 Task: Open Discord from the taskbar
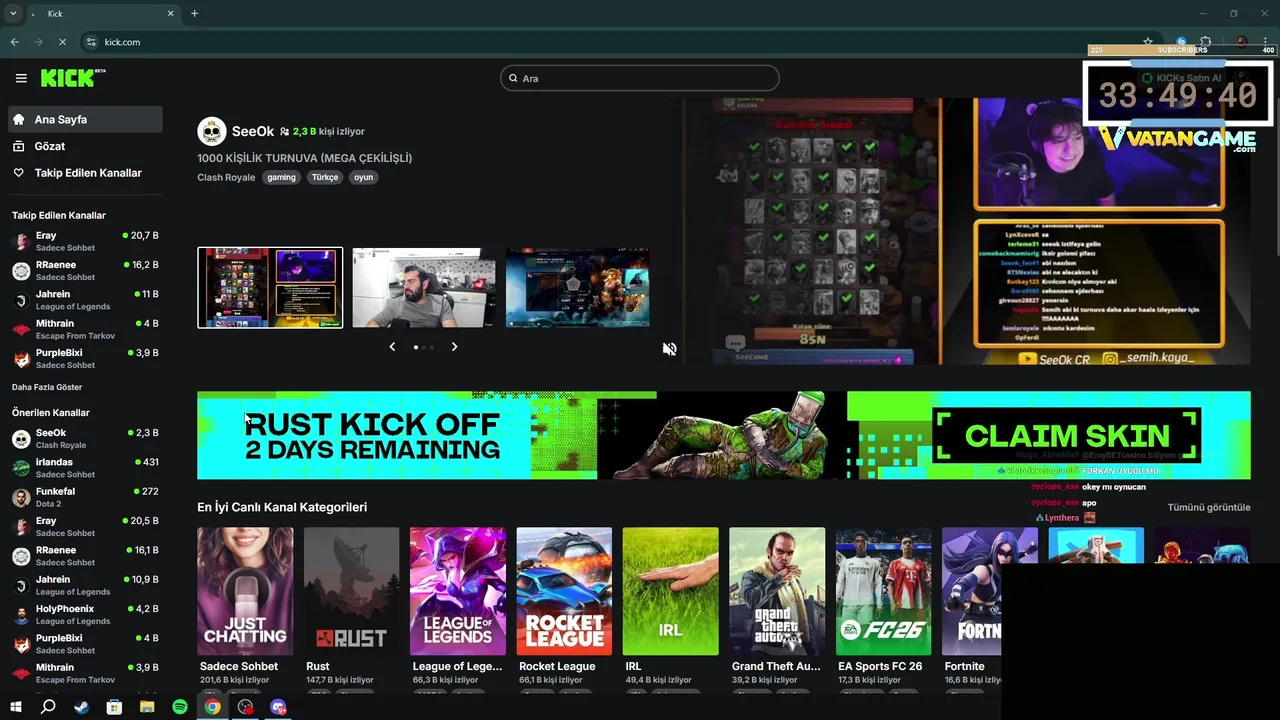click(278, 707)
